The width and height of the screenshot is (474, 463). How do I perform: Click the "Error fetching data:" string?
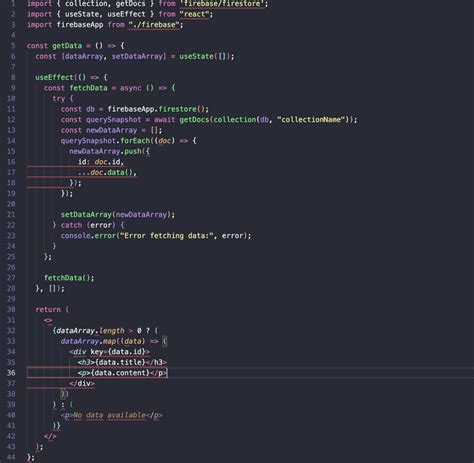(167, 236)
